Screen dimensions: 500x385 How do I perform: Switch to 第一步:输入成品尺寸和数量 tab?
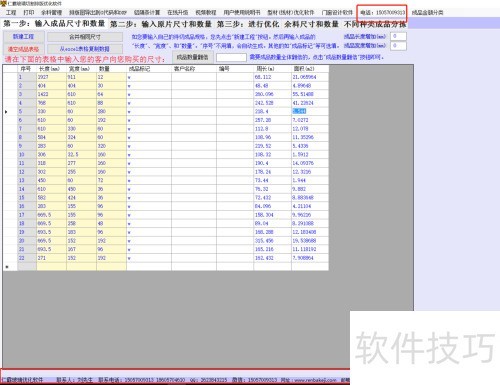tap(54, 24)
